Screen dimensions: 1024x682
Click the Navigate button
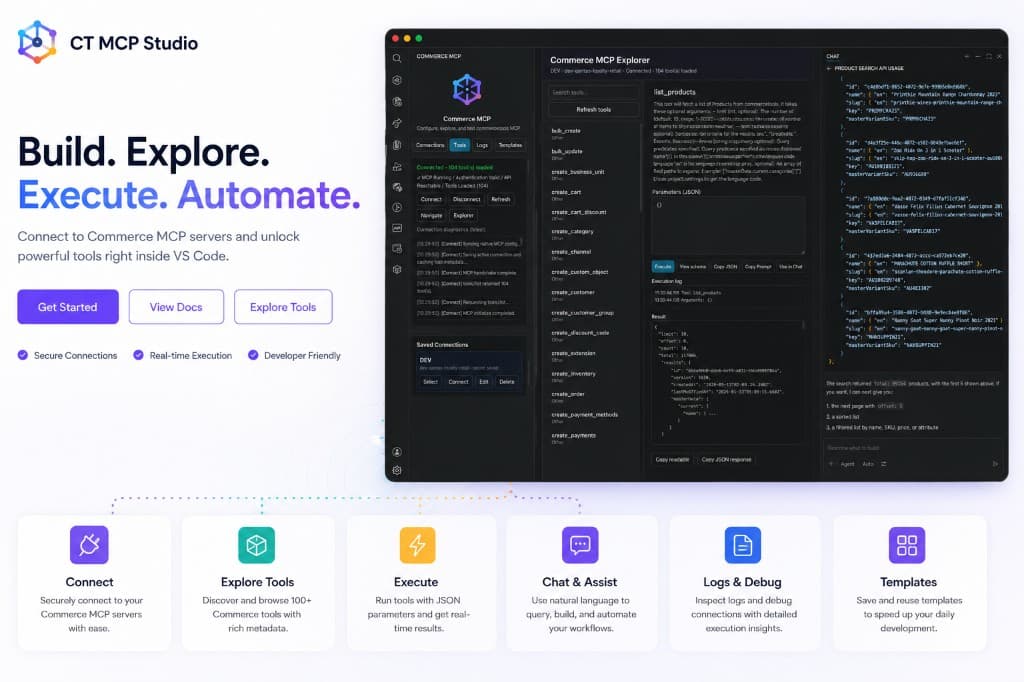[x=431, y=216]
